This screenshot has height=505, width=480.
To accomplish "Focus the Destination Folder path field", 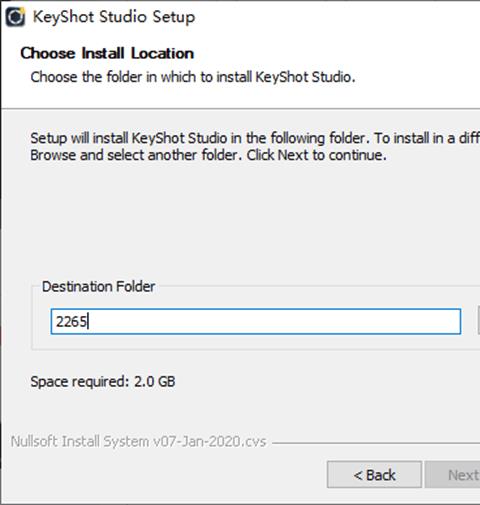I will coord(256,321).
